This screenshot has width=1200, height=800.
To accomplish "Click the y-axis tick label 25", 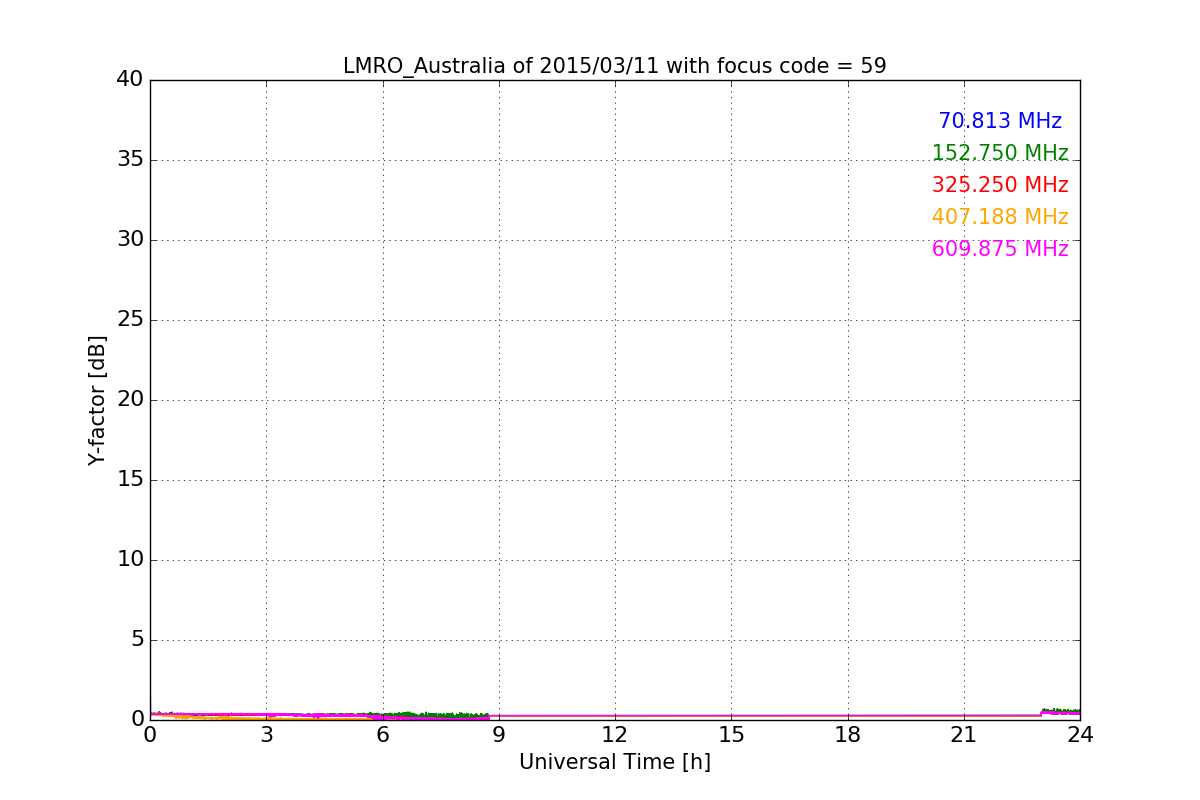I will pos(130,320).
